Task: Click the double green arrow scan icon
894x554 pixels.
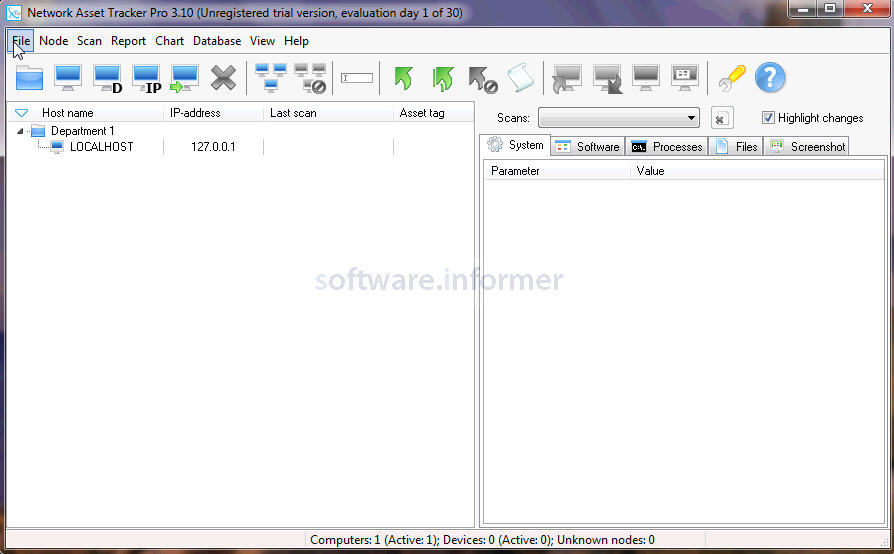Action: pos(443,79)
